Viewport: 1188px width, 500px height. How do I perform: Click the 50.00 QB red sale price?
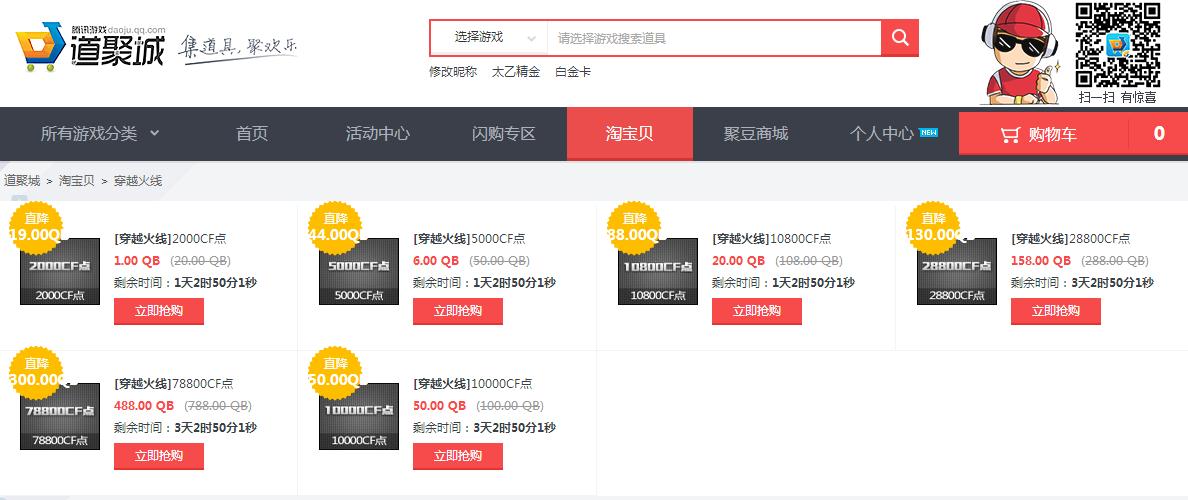pyautogui.click(x=439, y=405)
